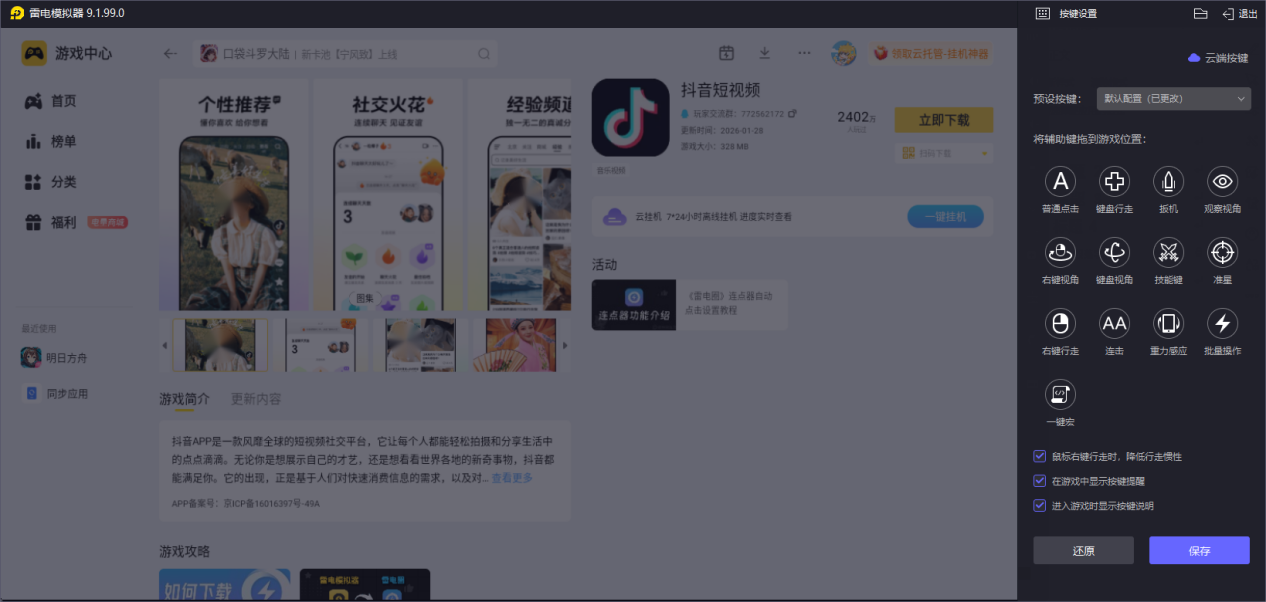The width and height of the screenshot is (1266, 602).
Task: Expand description with 查看更多 link
Action: pyautogui.click(x=512, y=478)
